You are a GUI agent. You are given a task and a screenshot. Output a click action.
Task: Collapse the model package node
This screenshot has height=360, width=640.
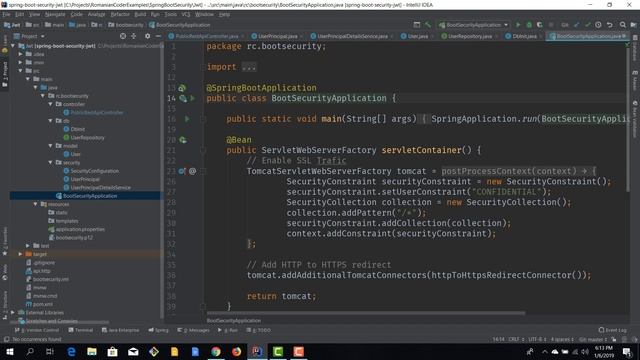coord(51,146)
